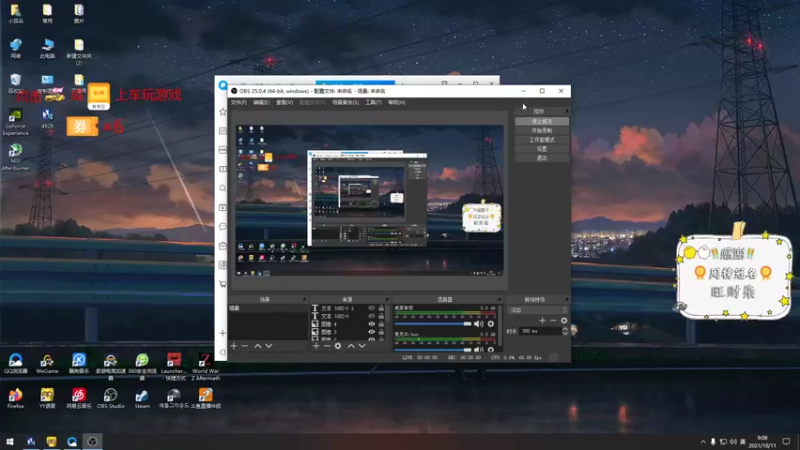
Task: Adjust the microphone volume slider
Action: [x=433, y=350]
